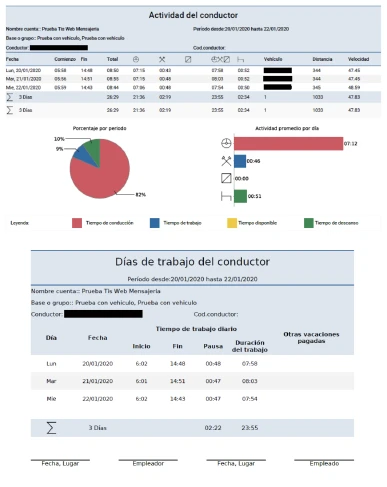Click the green Tiempo de descanso legend swatch
Viewport: 387px width, 487px height.
[x=309, y=223]
